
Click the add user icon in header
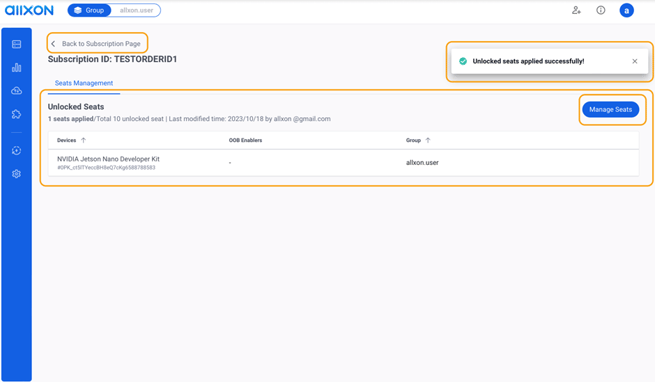[576, 10]
